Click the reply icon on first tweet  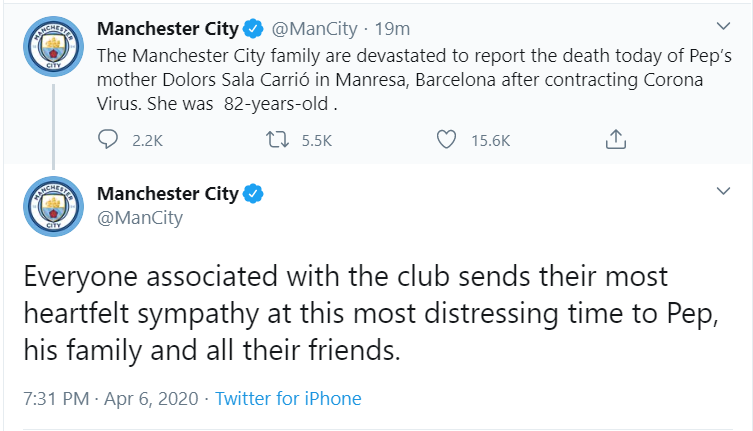click(x=108, y=141)
